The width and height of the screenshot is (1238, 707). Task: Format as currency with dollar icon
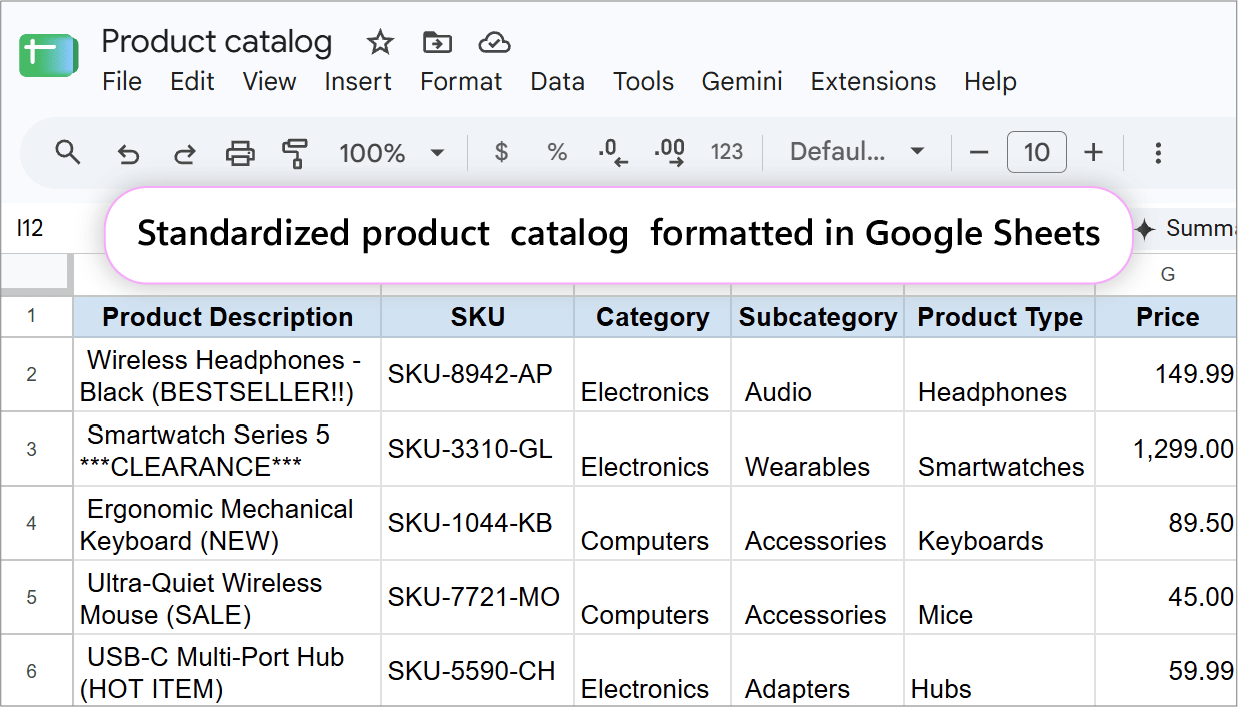(502, 152)
